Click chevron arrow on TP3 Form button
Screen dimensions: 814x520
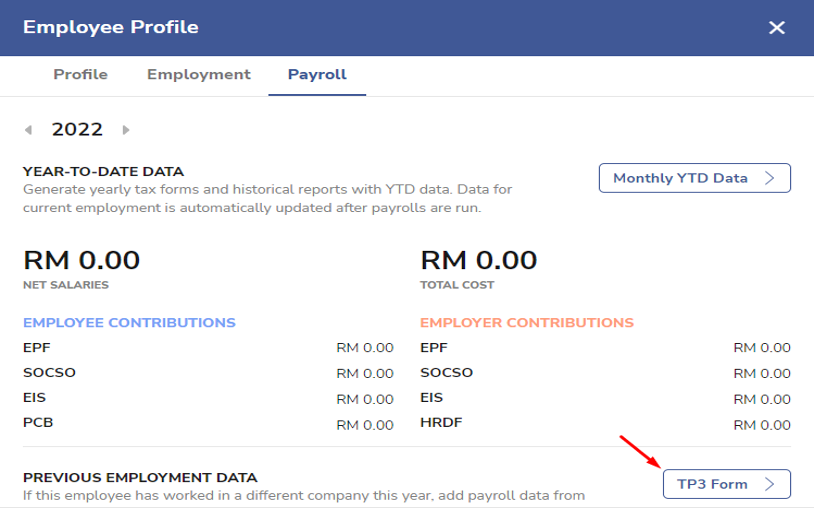tap(769, 484)
